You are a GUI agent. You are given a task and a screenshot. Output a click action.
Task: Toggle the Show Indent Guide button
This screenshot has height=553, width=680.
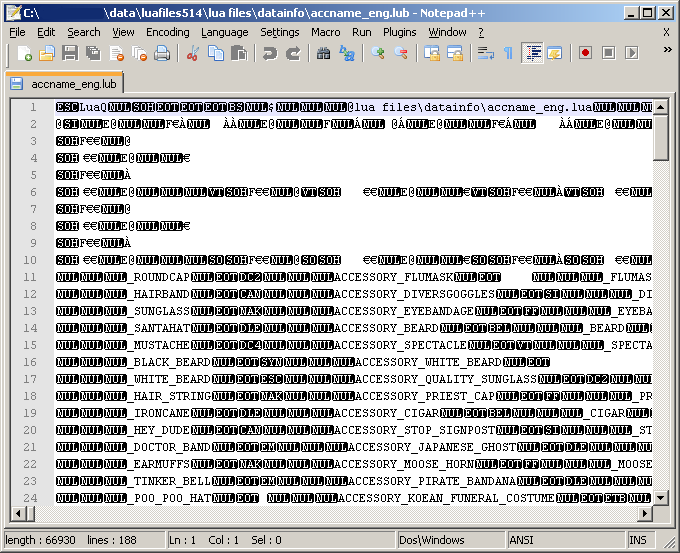coord(532,53)
